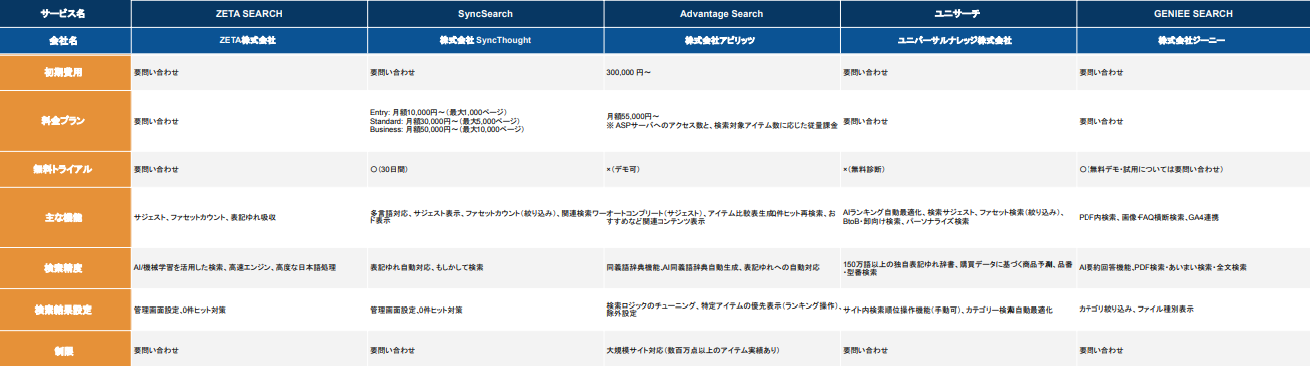This screenshot has height=366, width=1310.
Task: Click the AI/機械学習を活用した検索 accuracy cell
Action: (x=249, y=268)
